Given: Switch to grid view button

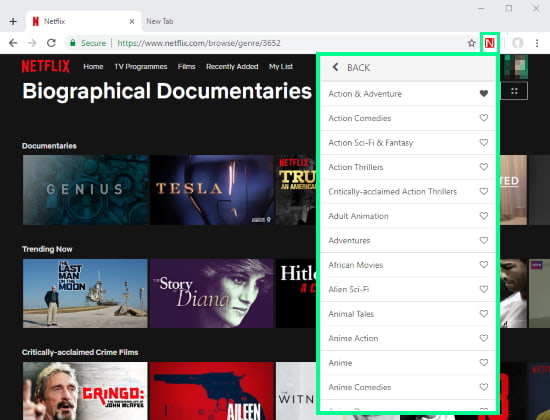Looking at the screenshot, I should tap(514, 91).
